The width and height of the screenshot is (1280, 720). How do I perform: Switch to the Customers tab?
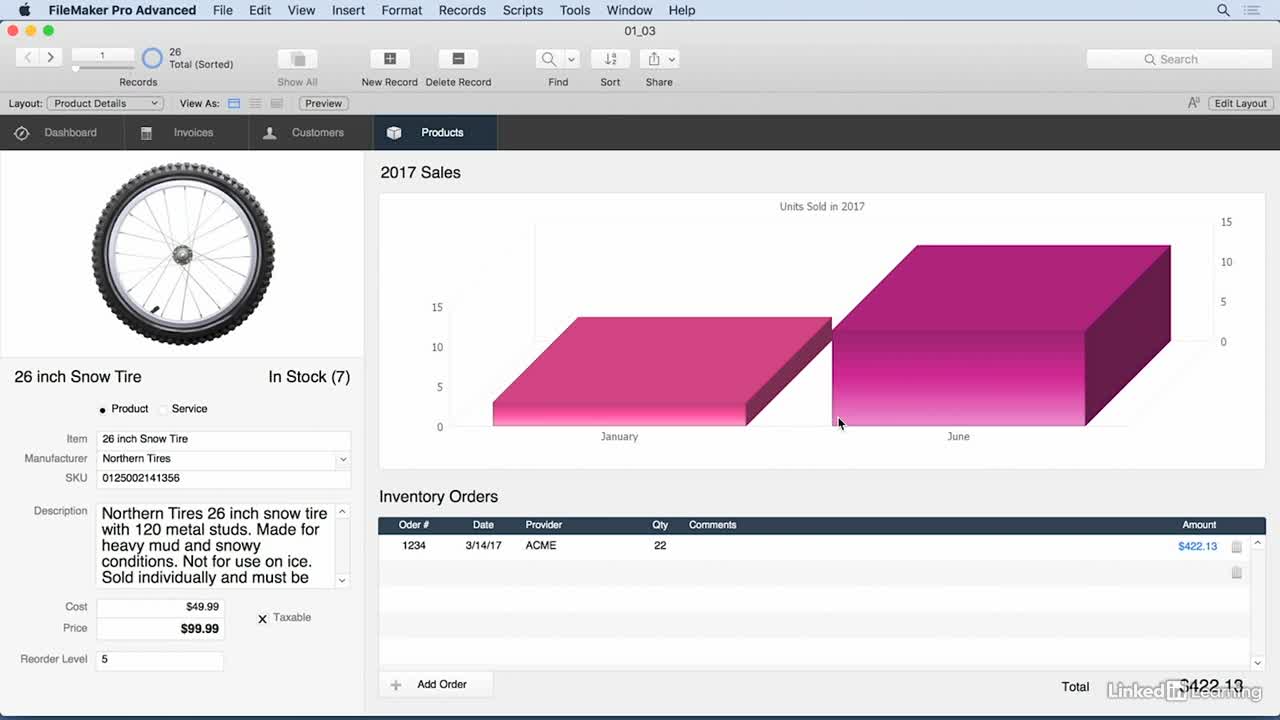click(x=310, y=133)
